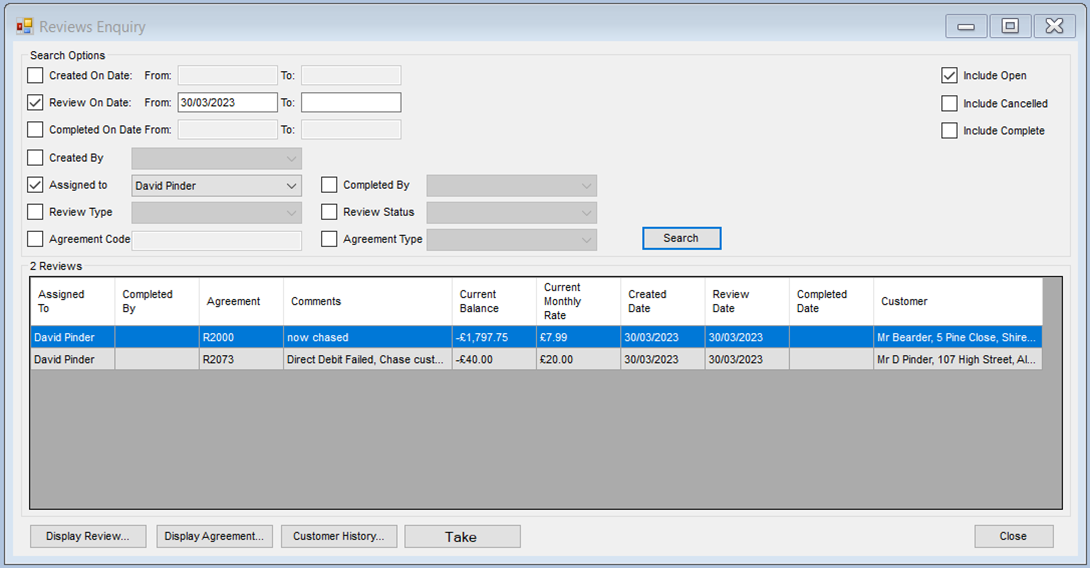Click the Reviews Enquiry window title icon
Viewport: 1090px width, 568px height.
pos(25,27)
